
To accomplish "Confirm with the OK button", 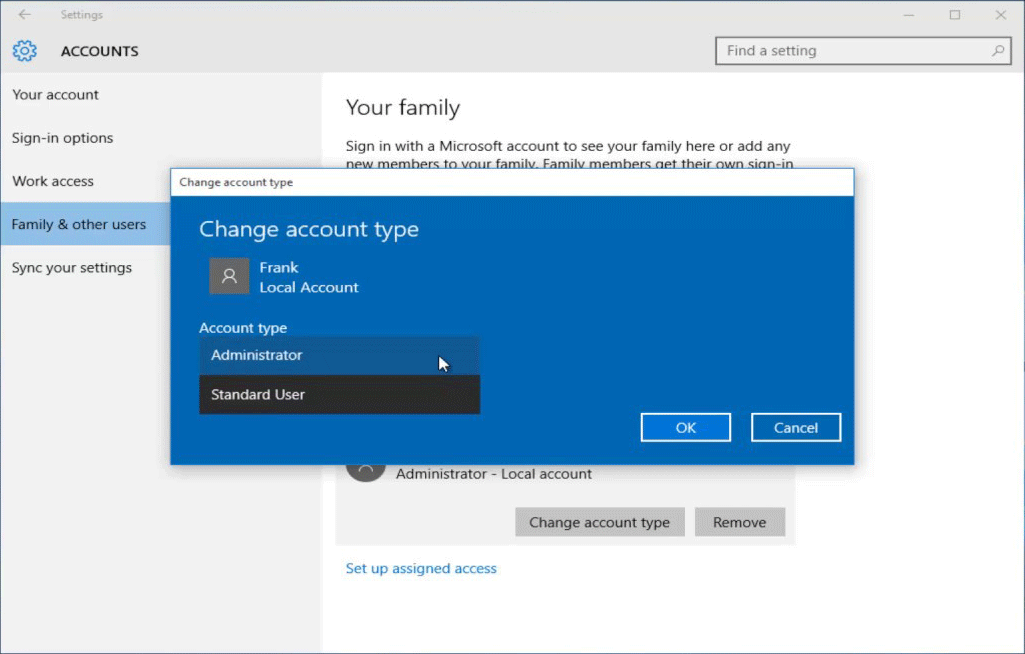I will tap(686, 428).
